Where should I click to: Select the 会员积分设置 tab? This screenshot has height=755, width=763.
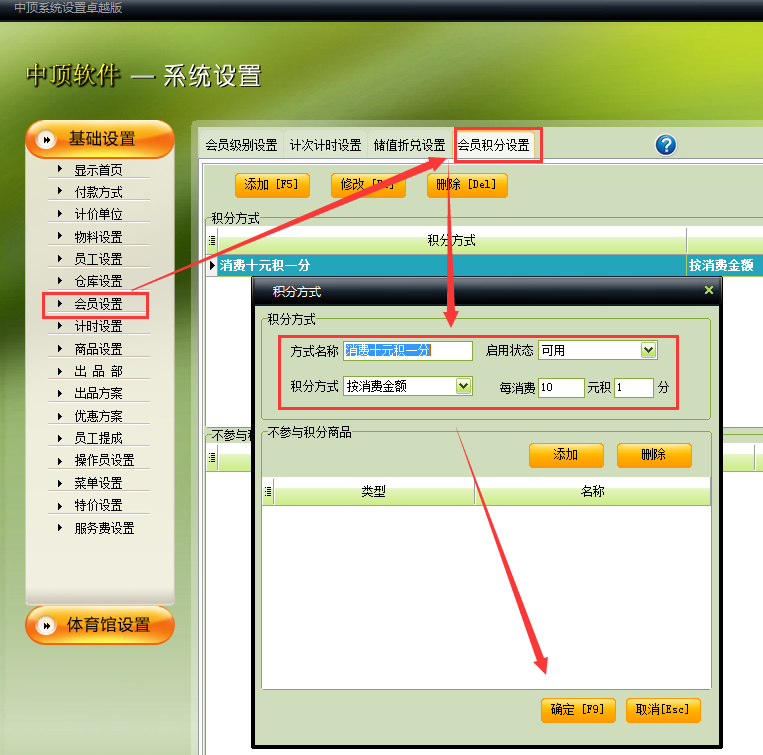tap(494, 145)
